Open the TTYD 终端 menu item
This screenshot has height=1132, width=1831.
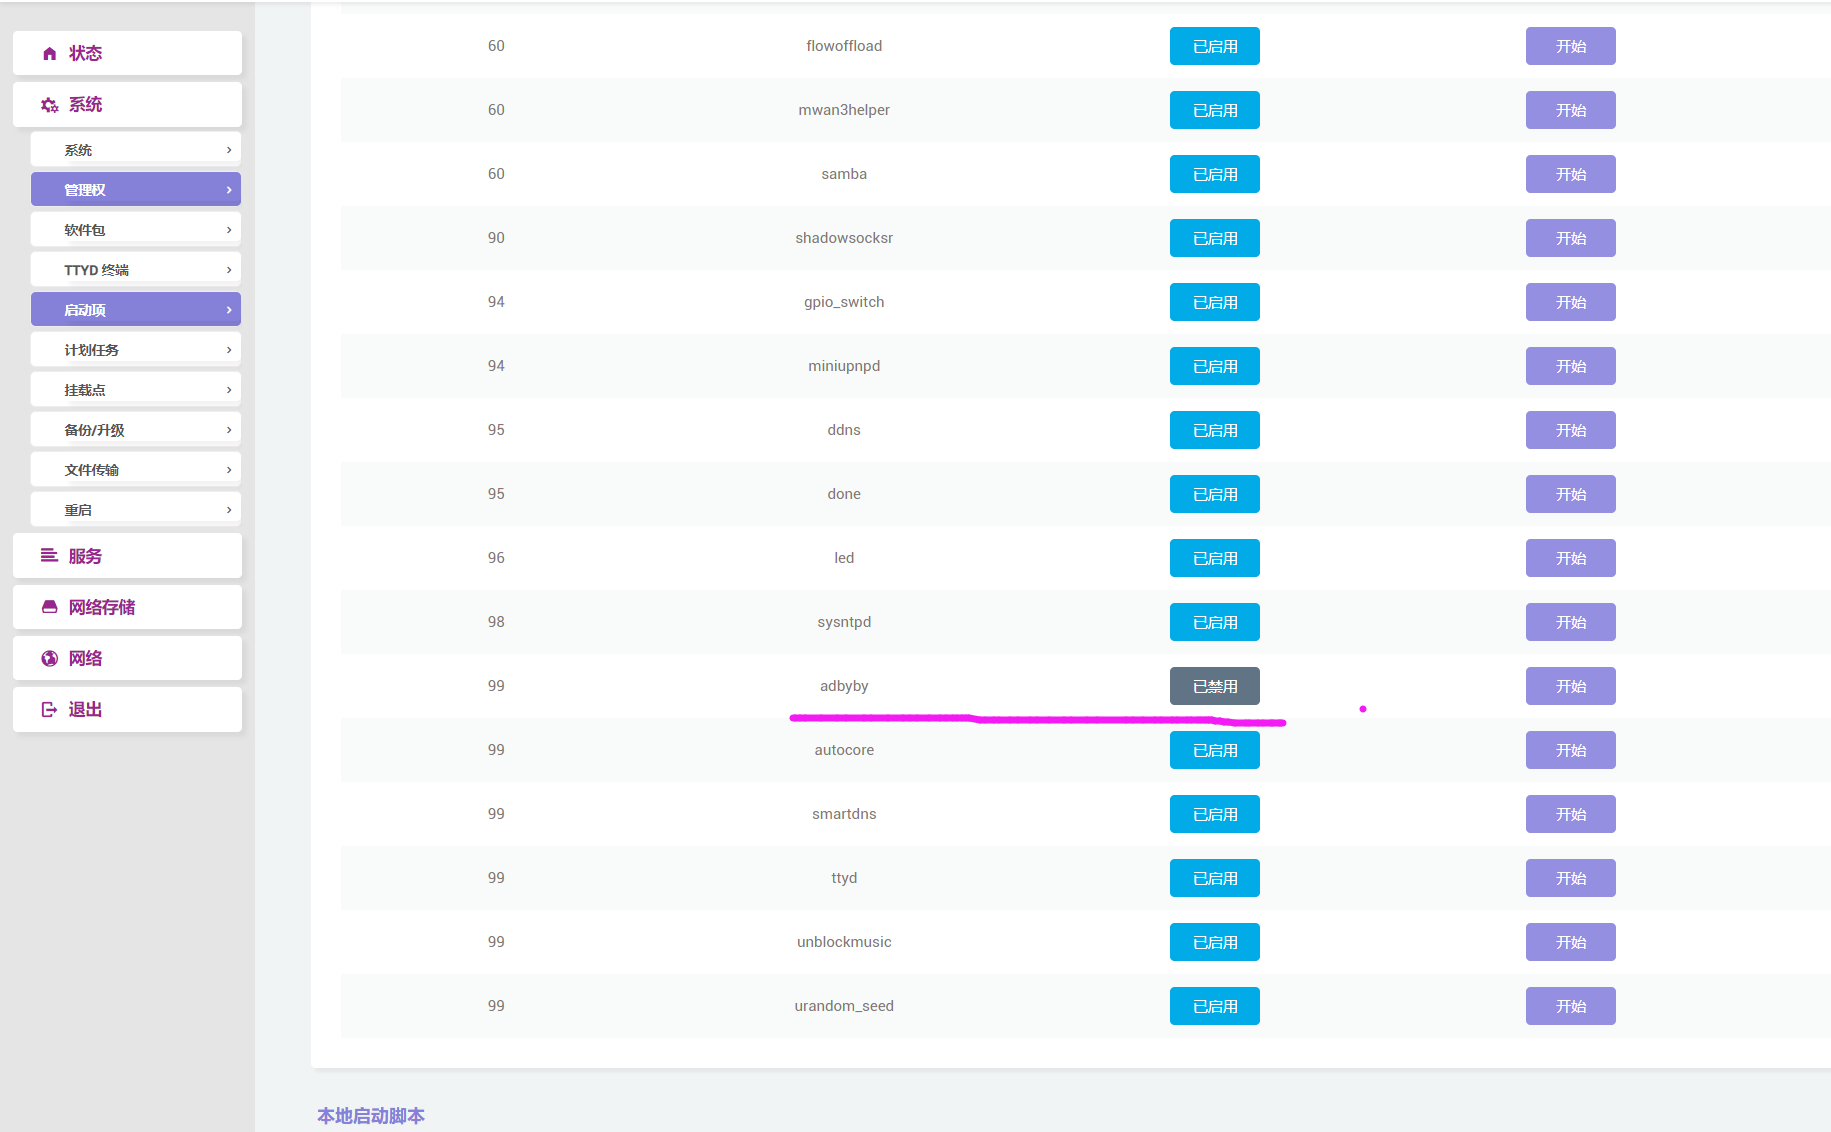coord(135,268)
